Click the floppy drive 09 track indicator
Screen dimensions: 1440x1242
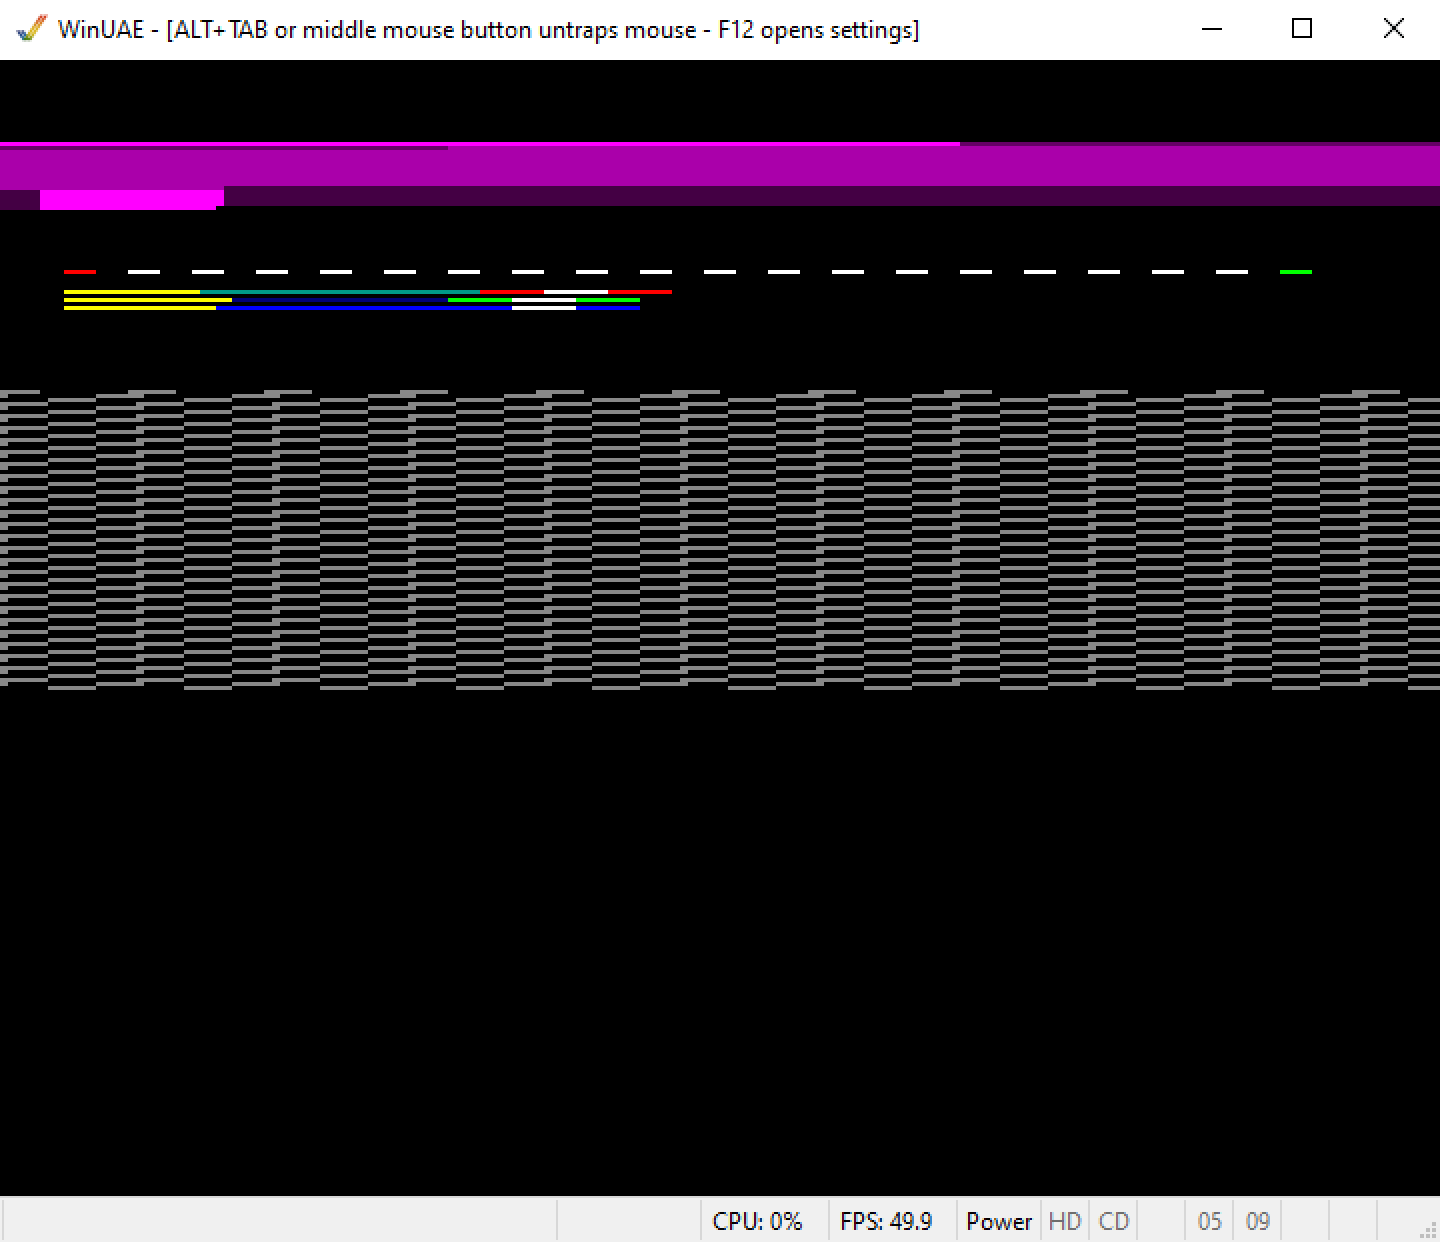coord(1257,1221)
